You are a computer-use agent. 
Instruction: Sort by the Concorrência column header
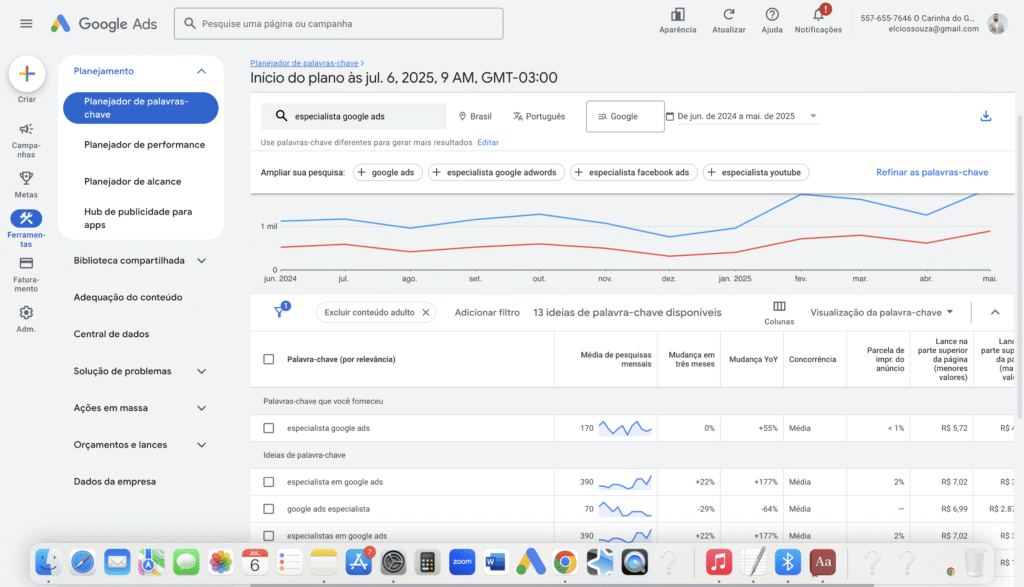click(x=812, y=360)
